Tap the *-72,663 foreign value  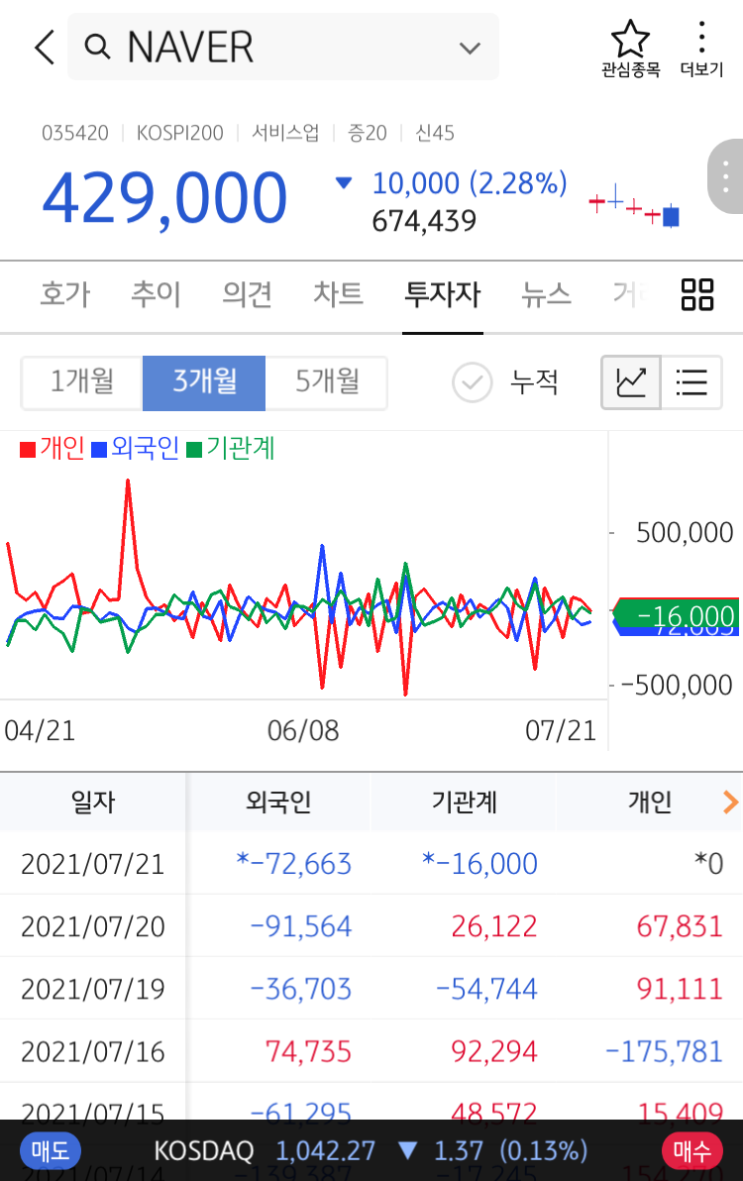point(294,864)
